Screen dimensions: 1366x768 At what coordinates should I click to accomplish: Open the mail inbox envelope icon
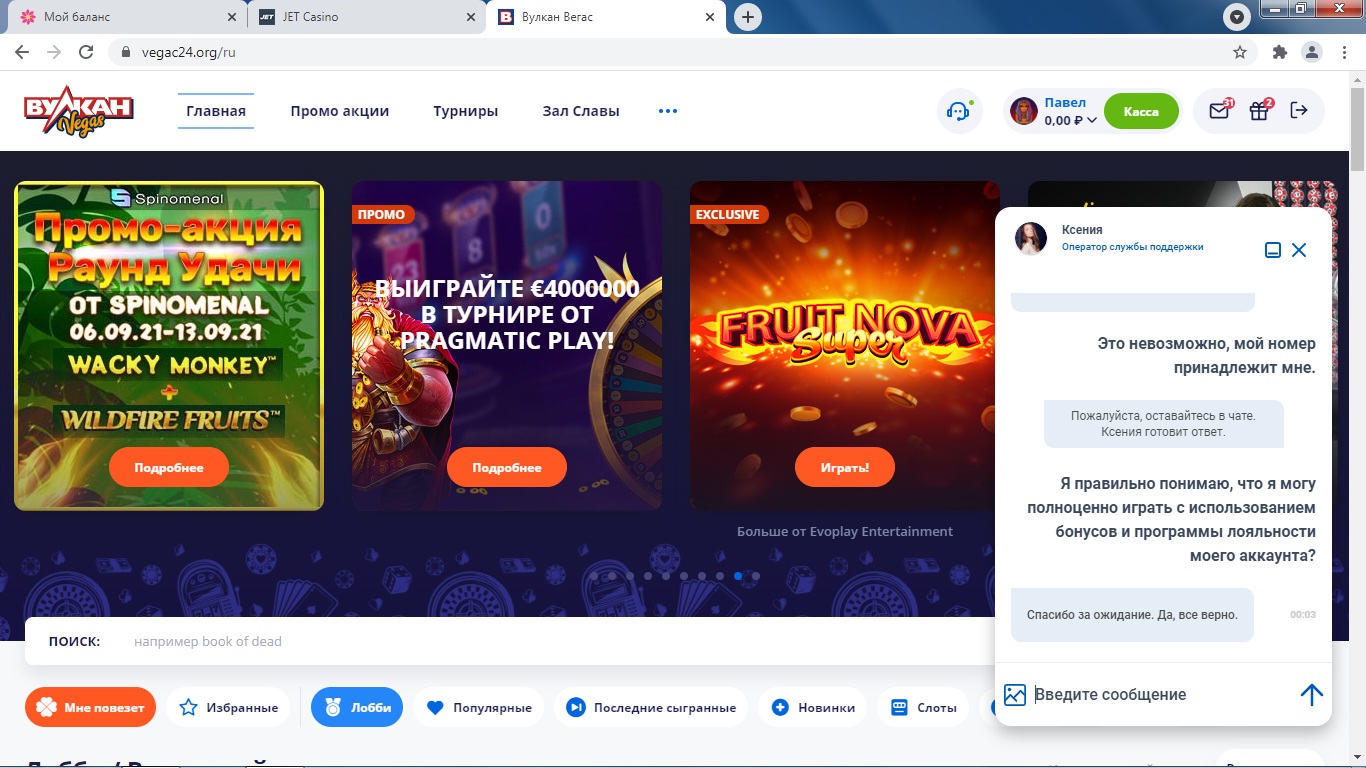click(x=1219, y=111)
